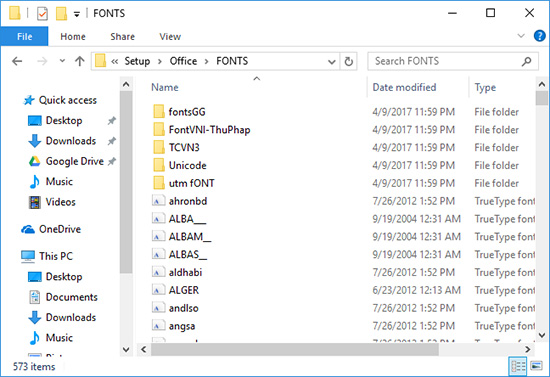The width and height of the screenshot is (550, 377).
Task: Select the FontVNI-ThuPhap folder
Action: click(202, 130)
